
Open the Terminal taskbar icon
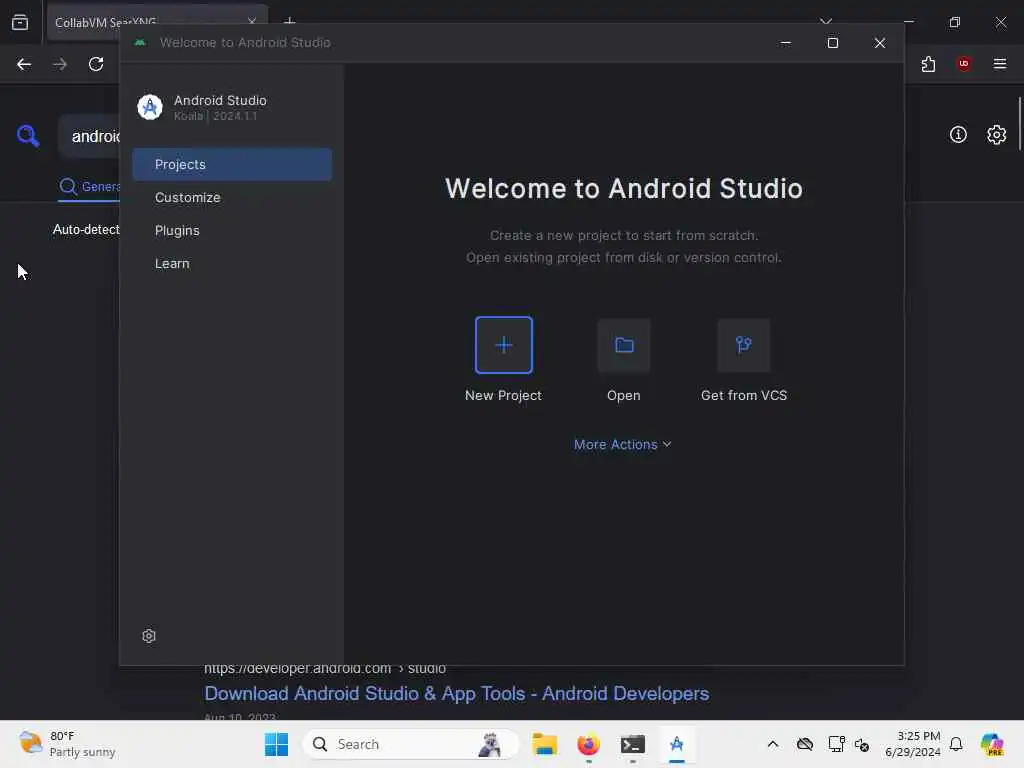tap(633, 744)
